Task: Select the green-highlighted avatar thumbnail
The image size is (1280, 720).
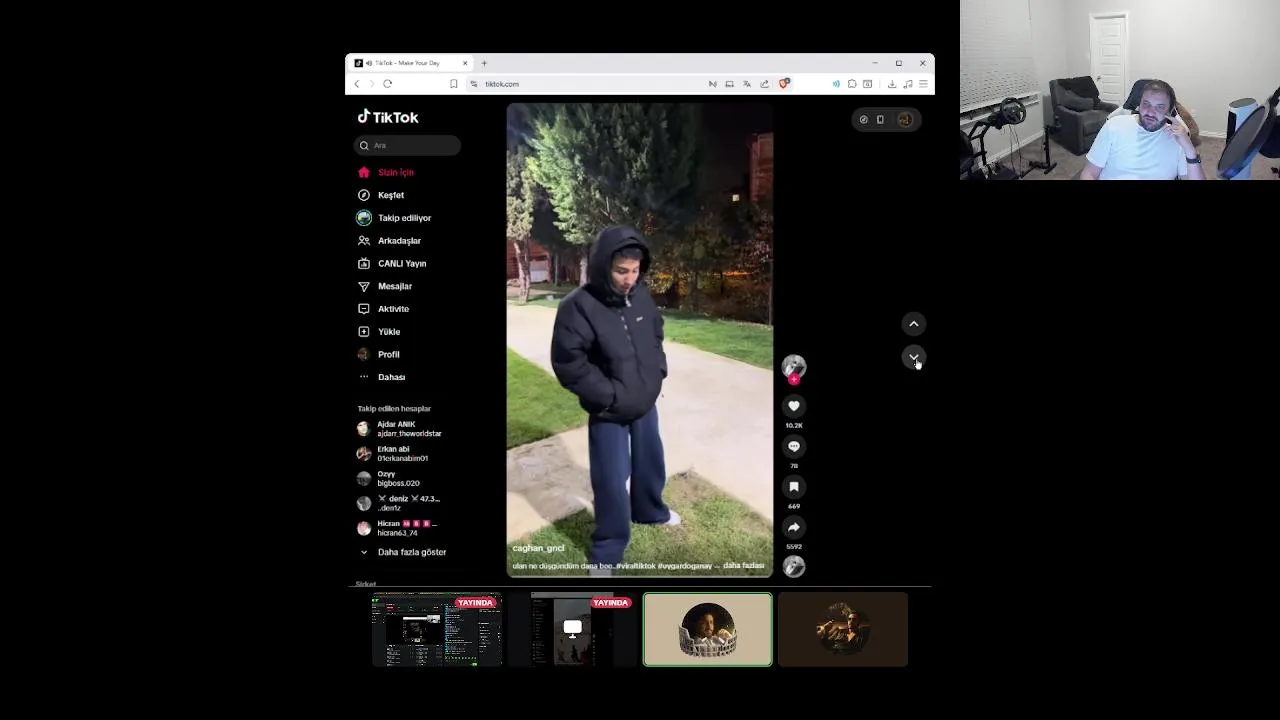Action: pyautogui.click(x=708, y=629)
